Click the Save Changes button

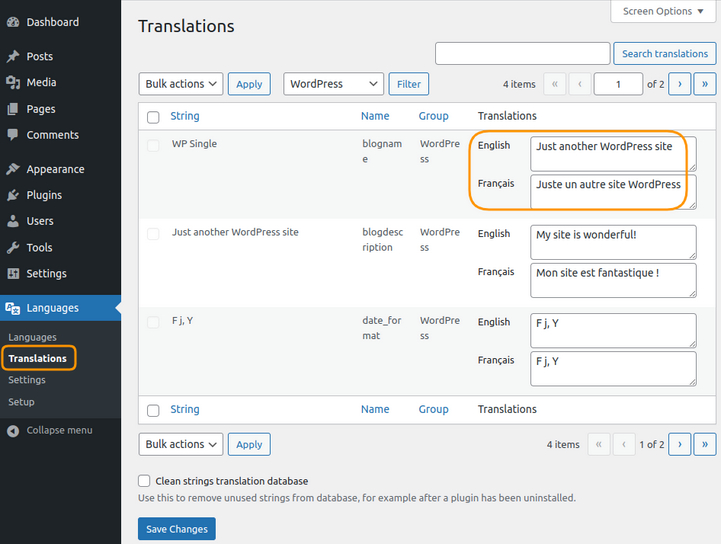tap(176, 529)
